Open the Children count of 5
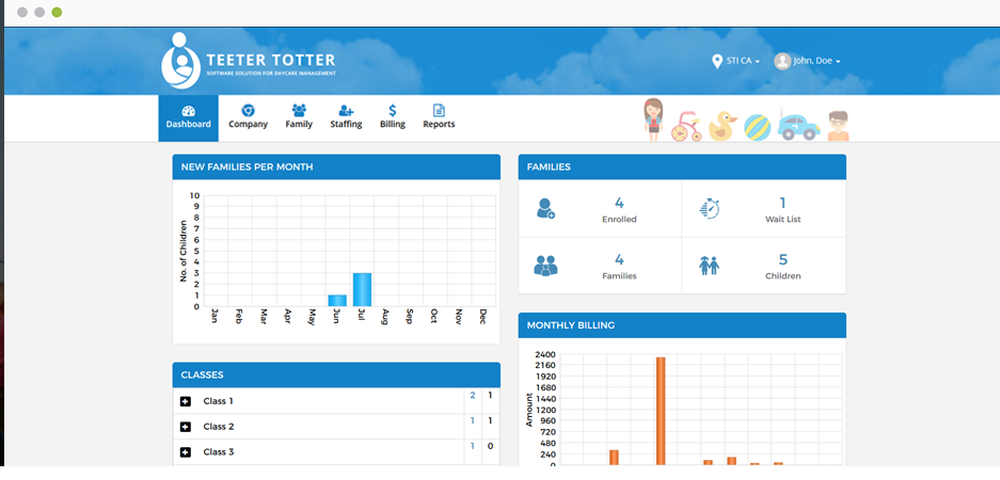Viewport: 1000px width, 480px height. 783,260
